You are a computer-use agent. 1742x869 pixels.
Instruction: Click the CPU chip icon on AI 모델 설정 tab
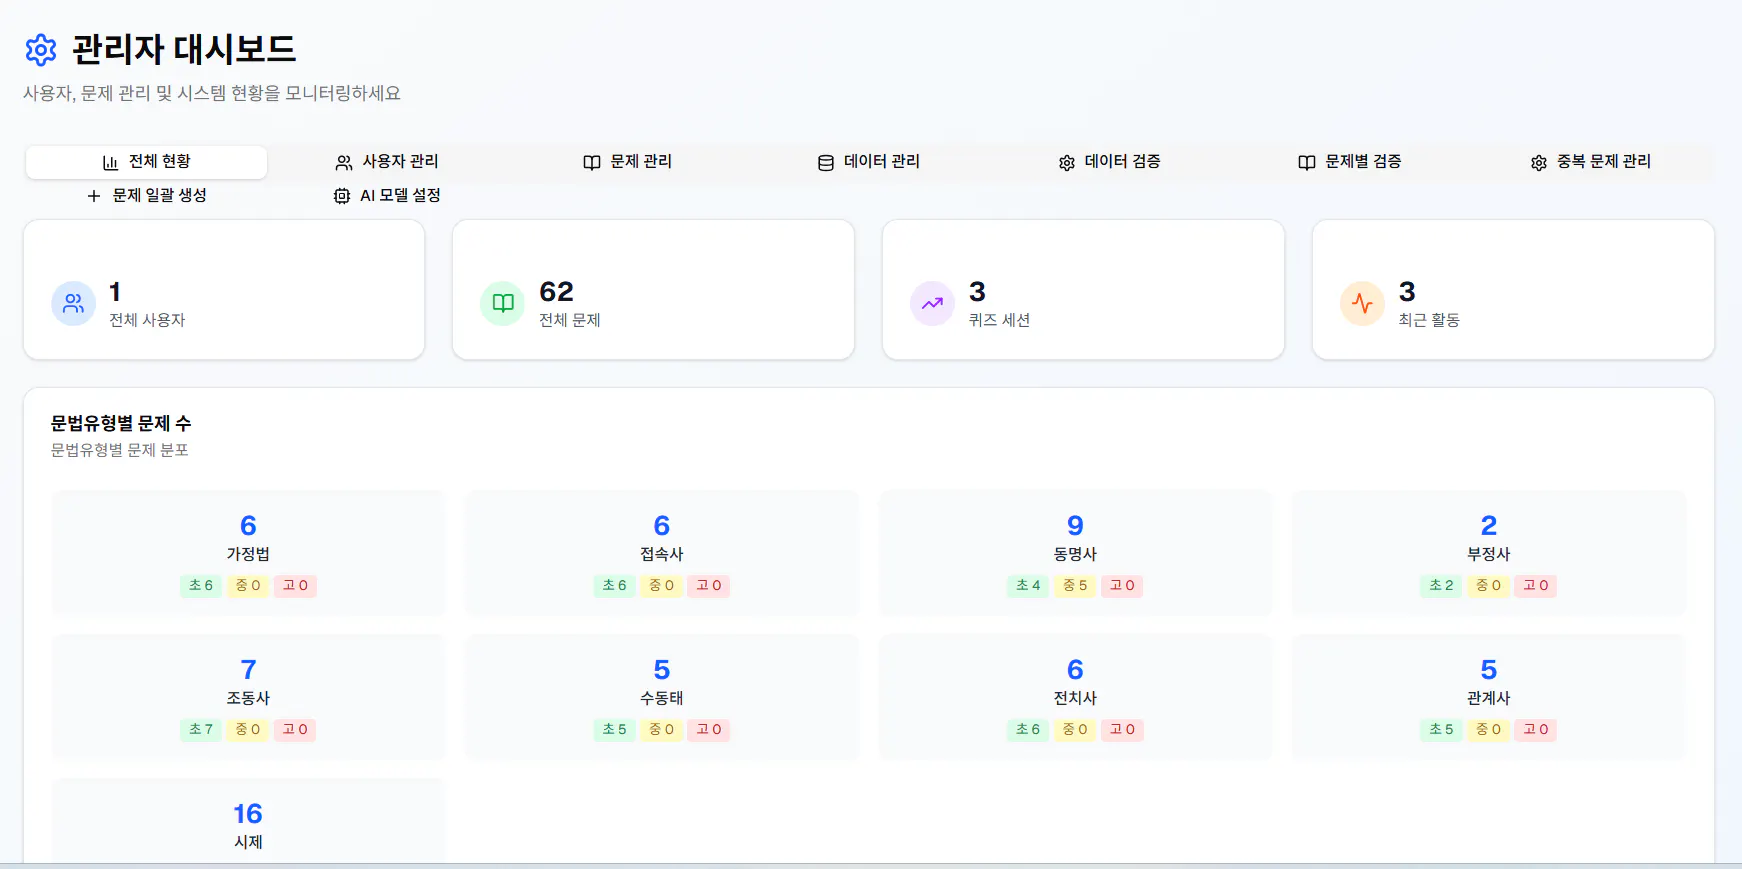pyautogui.click(x=342, y=196)
